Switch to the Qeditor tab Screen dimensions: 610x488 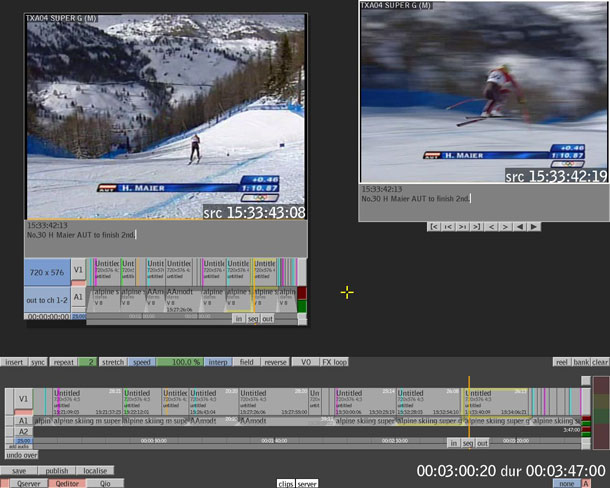pyautogui.click(x=67, y=483)
